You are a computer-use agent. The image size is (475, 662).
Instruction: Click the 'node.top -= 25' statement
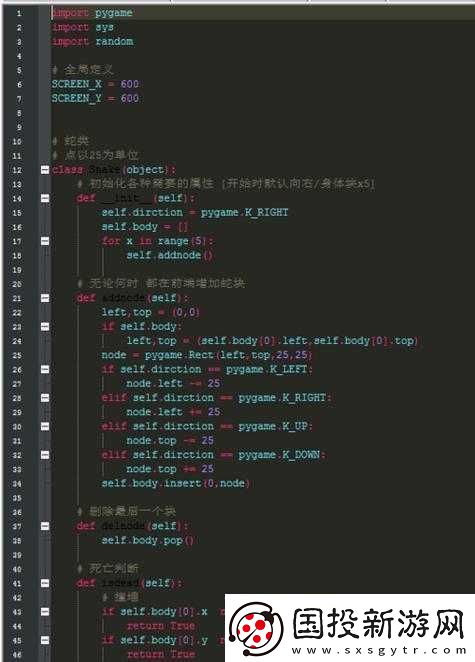(170, 440)
